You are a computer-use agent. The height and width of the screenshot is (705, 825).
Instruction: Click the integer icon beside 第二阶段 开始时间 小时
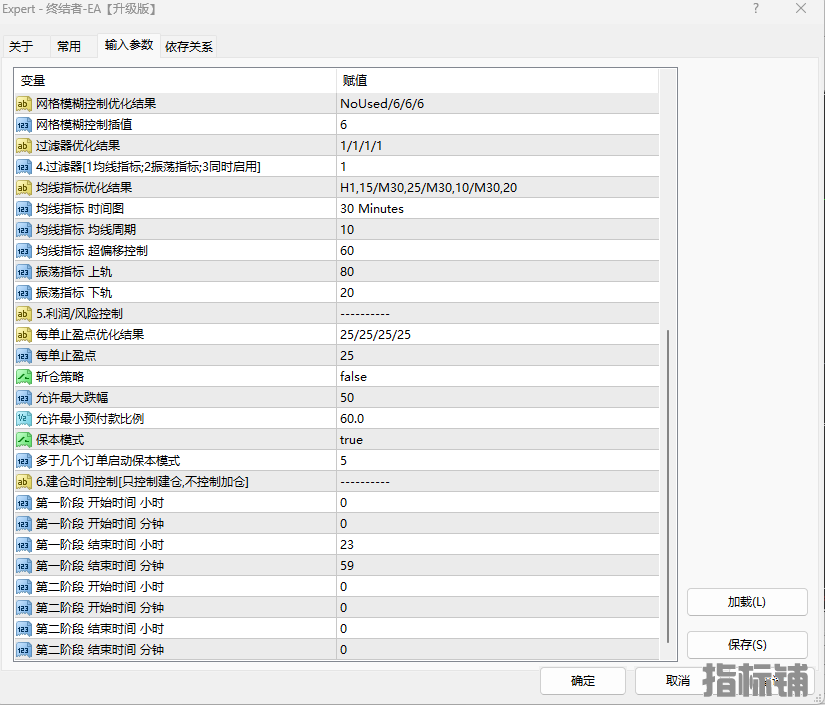tap(24, 587)
